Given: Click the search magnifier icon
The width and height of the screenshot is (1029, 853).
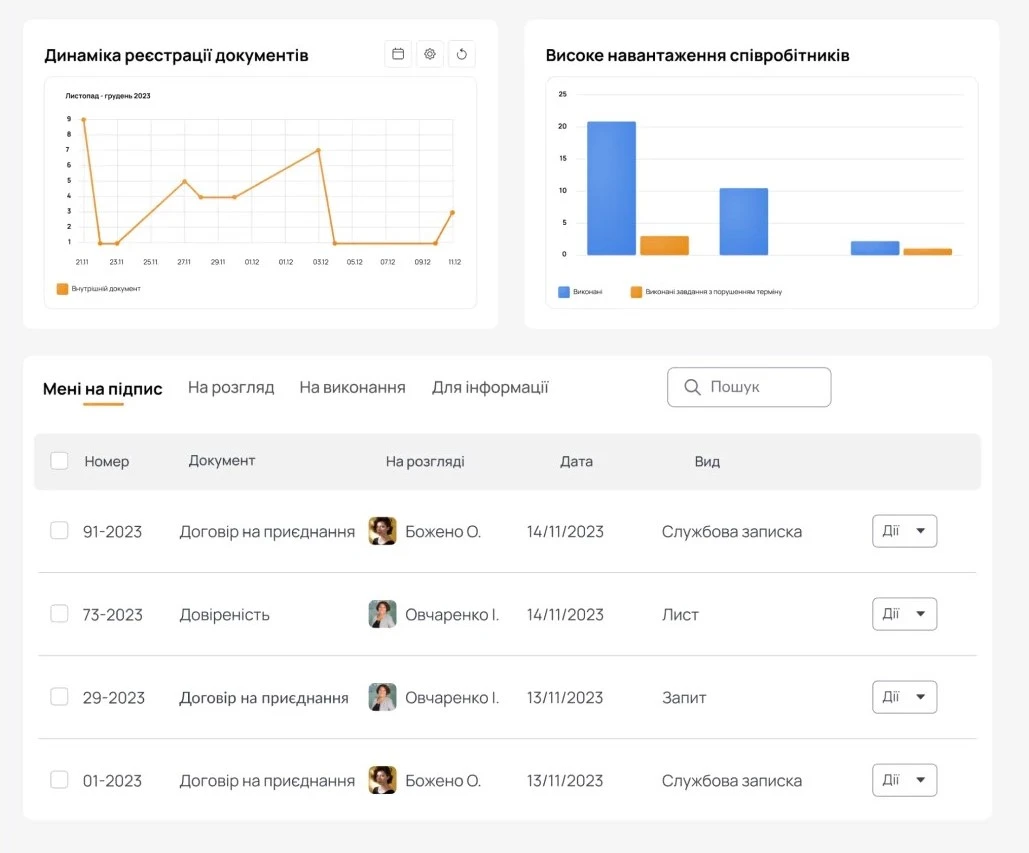Looking at the screenshot, I should click(692, 387).
